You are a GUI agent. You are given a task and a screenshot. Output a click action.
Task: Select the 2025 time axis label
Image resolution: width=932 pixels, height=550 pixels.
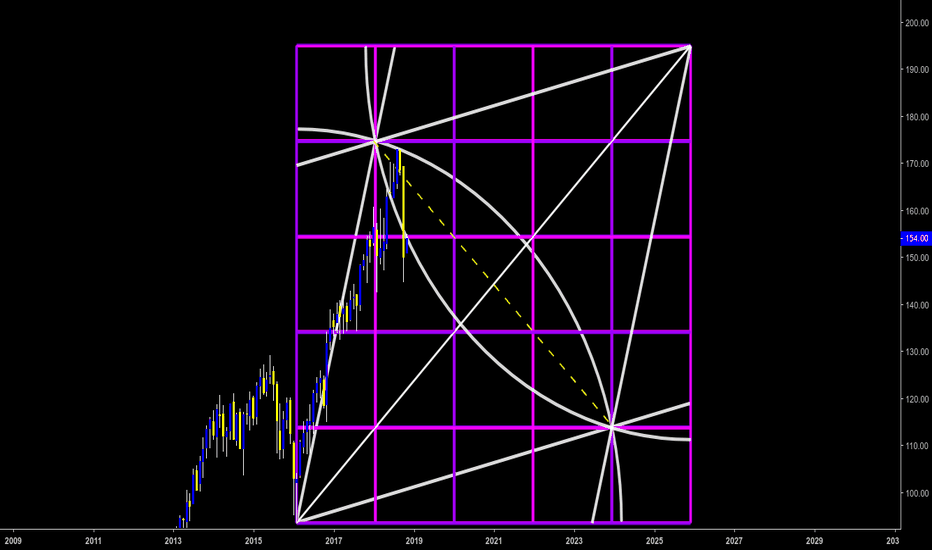point(654,541)
